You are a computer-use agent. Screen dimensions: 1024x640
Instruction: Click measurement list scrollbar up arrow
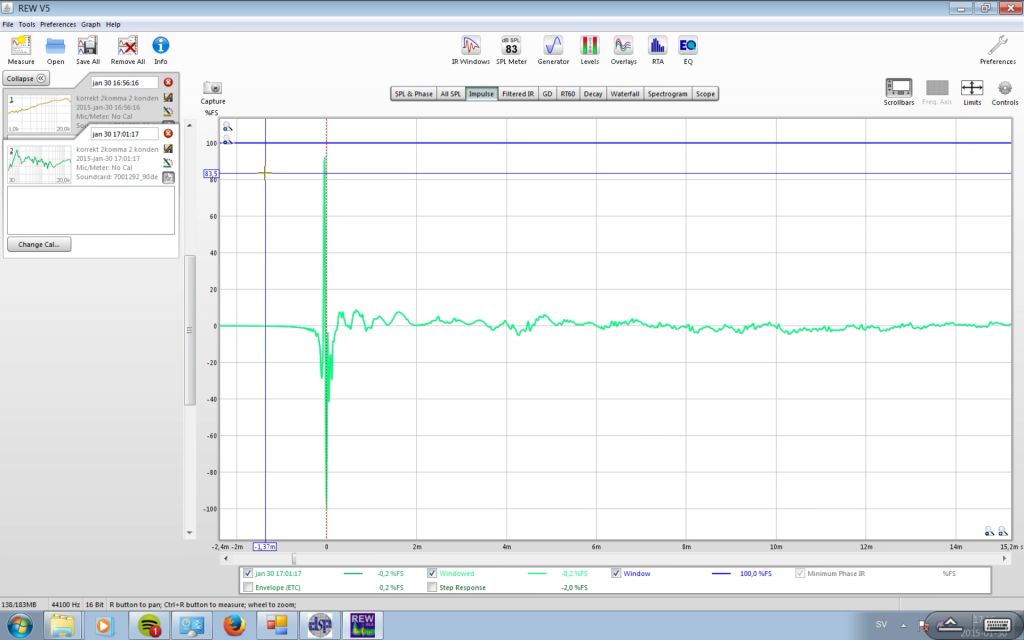[x=189, y=125]
